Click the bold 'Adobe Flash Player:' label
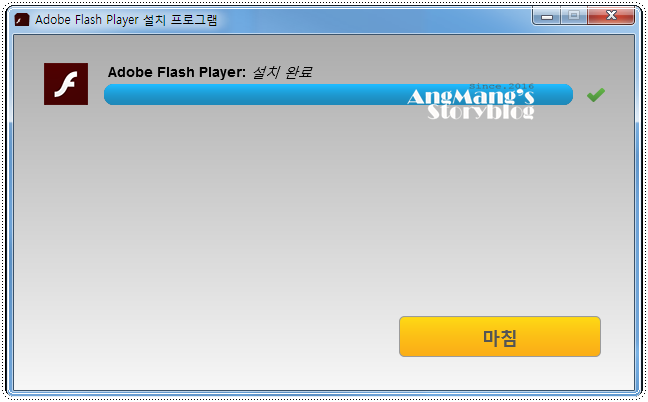This screenshot has width=648, height=402. [x=177, y=72]
